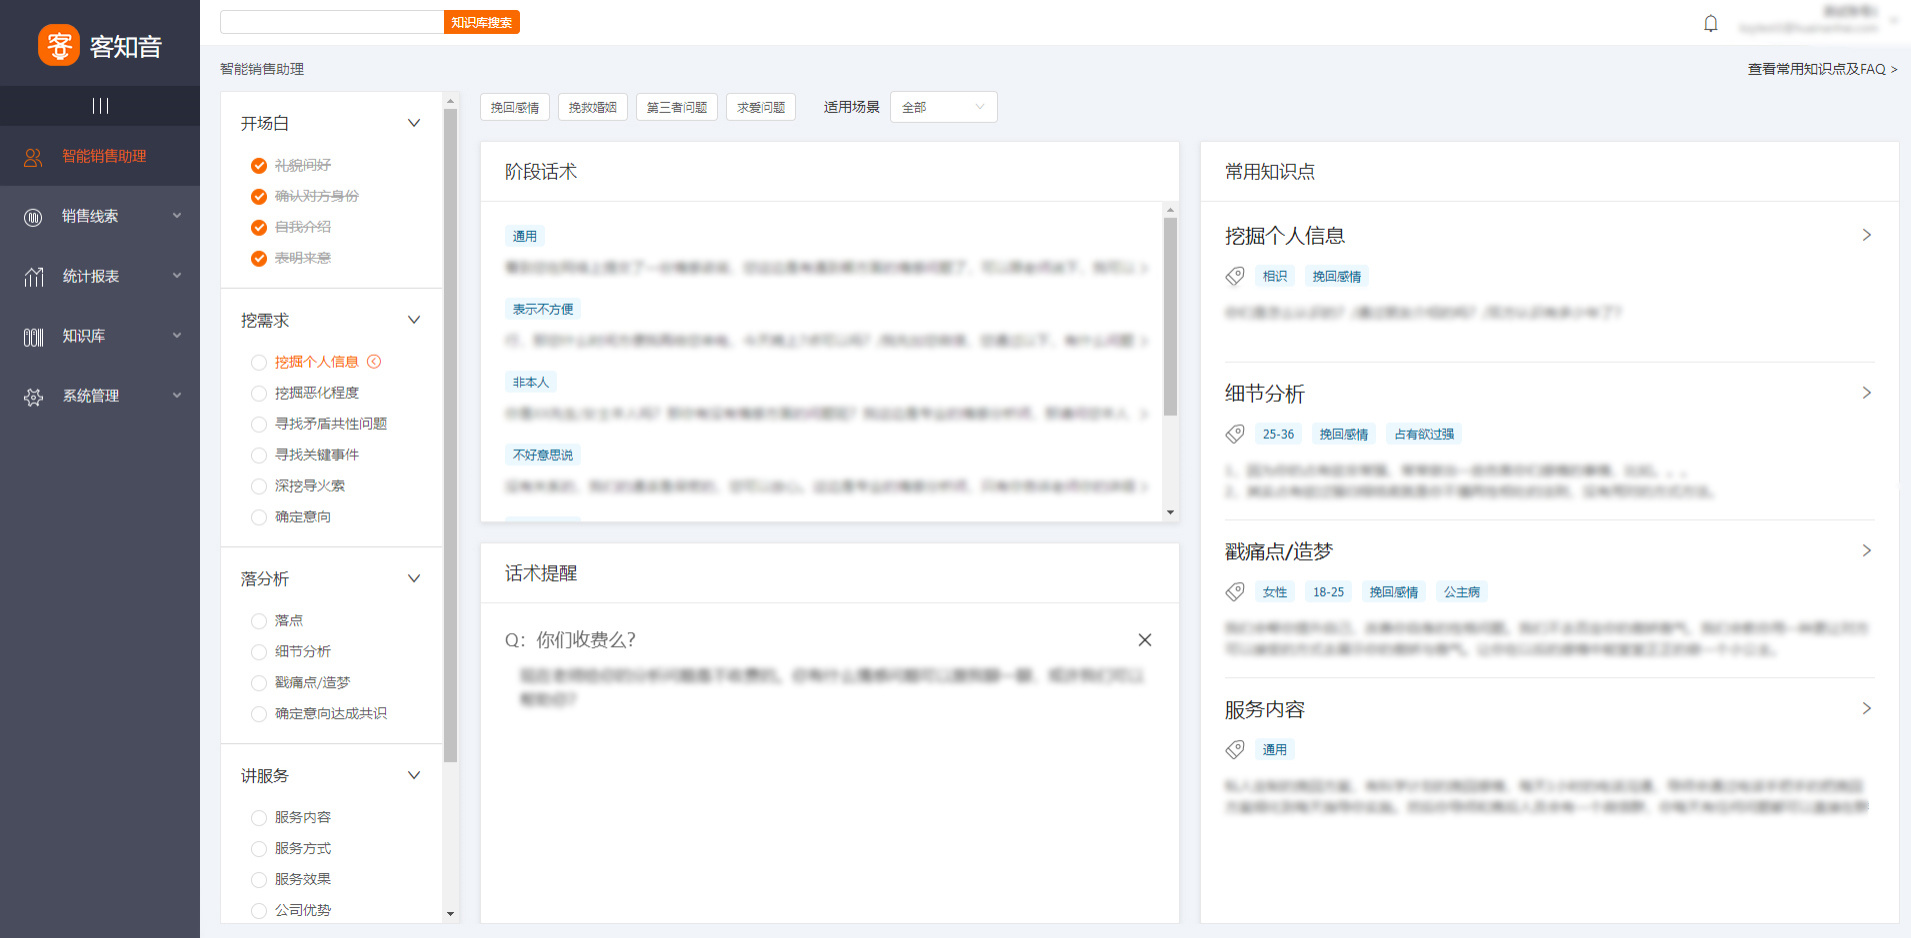Select the 挽回感情 filter tab
Viewport: 1911px width, 938px height.
[515, 107]
